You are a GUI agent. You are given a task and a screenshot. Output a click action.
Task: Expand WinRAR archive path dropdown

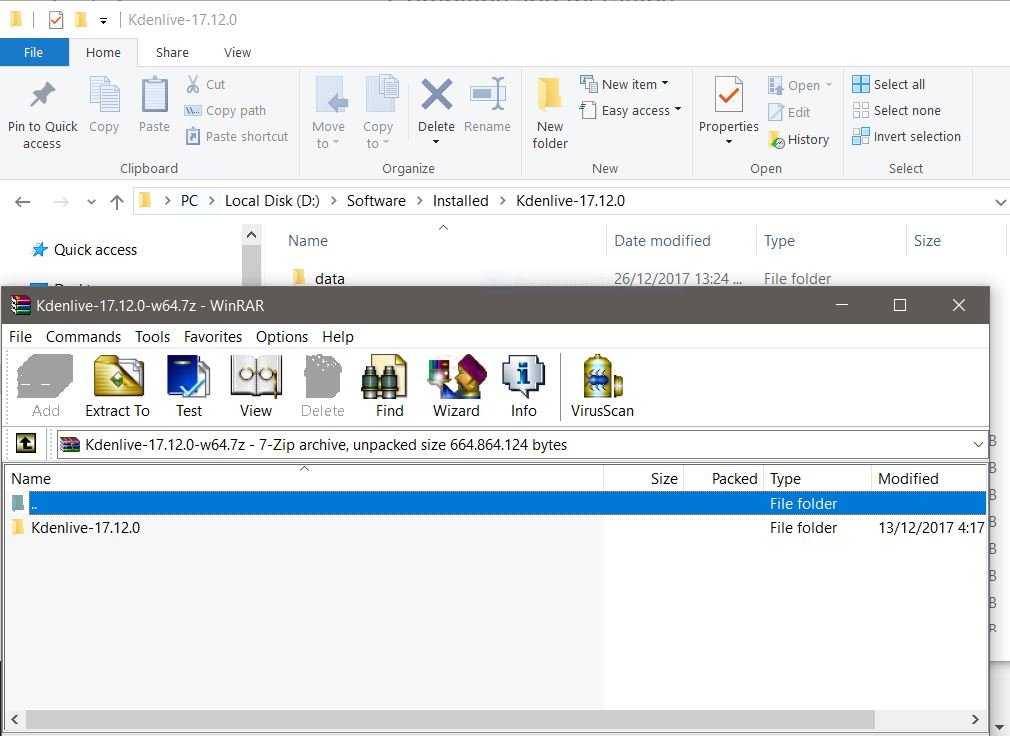[978, 444]
